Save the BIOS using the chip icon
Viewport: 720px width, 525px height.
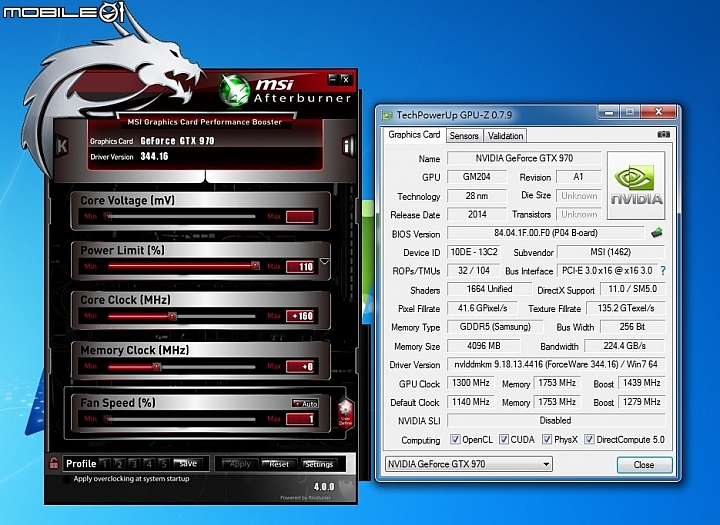(657, 233)
